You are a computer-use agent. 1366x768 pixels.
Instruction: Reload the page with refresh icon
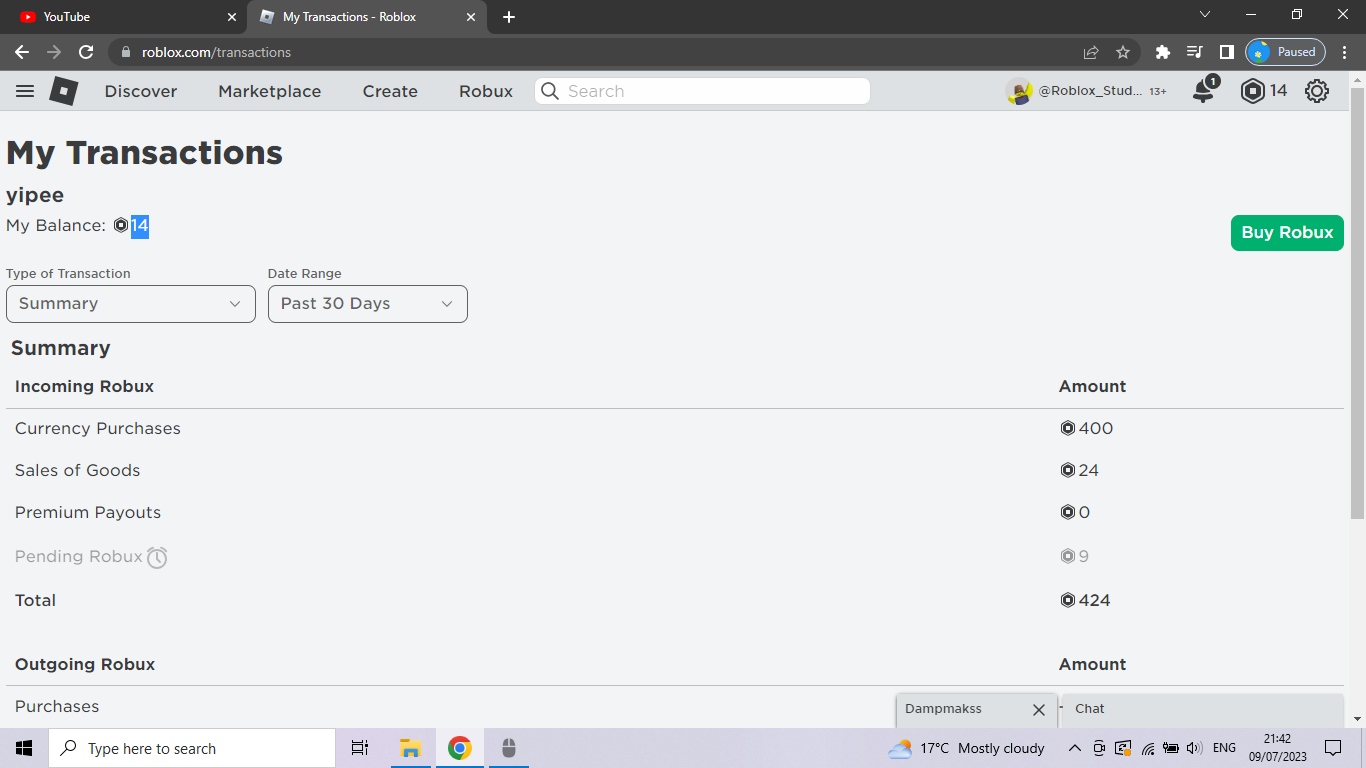coord(86,52)
